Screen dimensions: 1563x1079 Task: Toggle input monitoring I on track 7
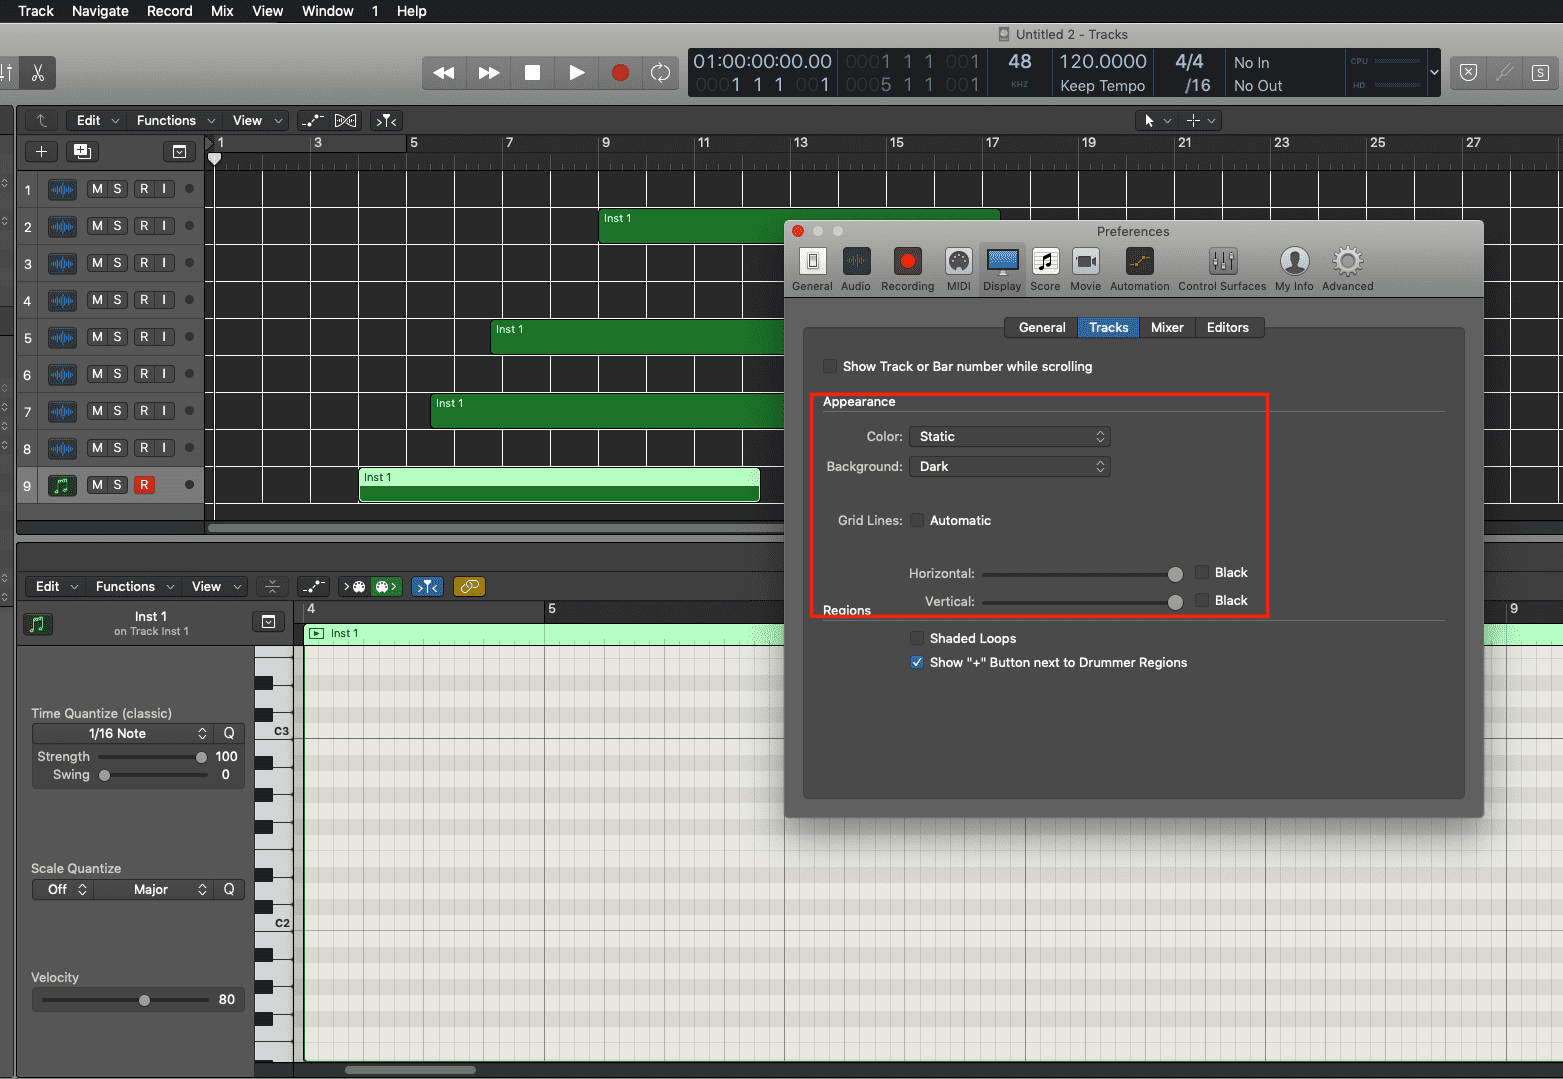click(164, 411)
